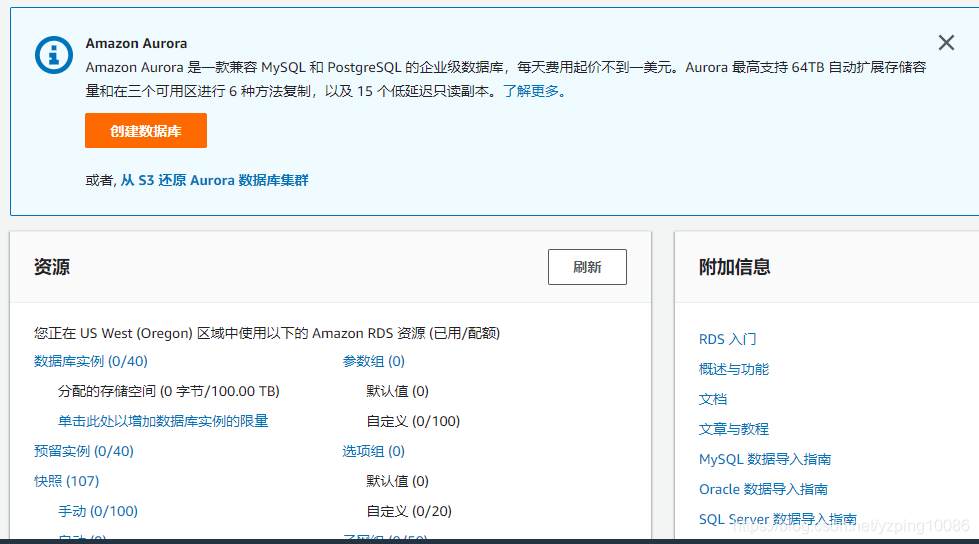Open 快照 (107) link

pyautogui.click(x=66, y=482)
